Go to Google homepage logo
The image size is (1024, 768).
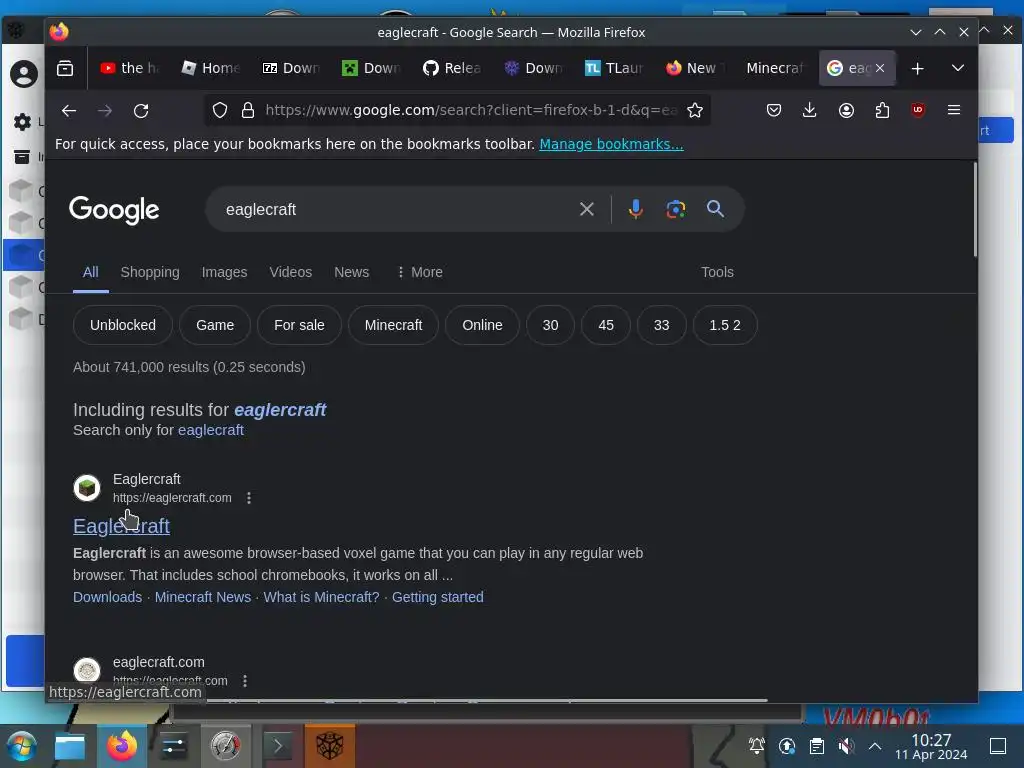coord(114,210)
